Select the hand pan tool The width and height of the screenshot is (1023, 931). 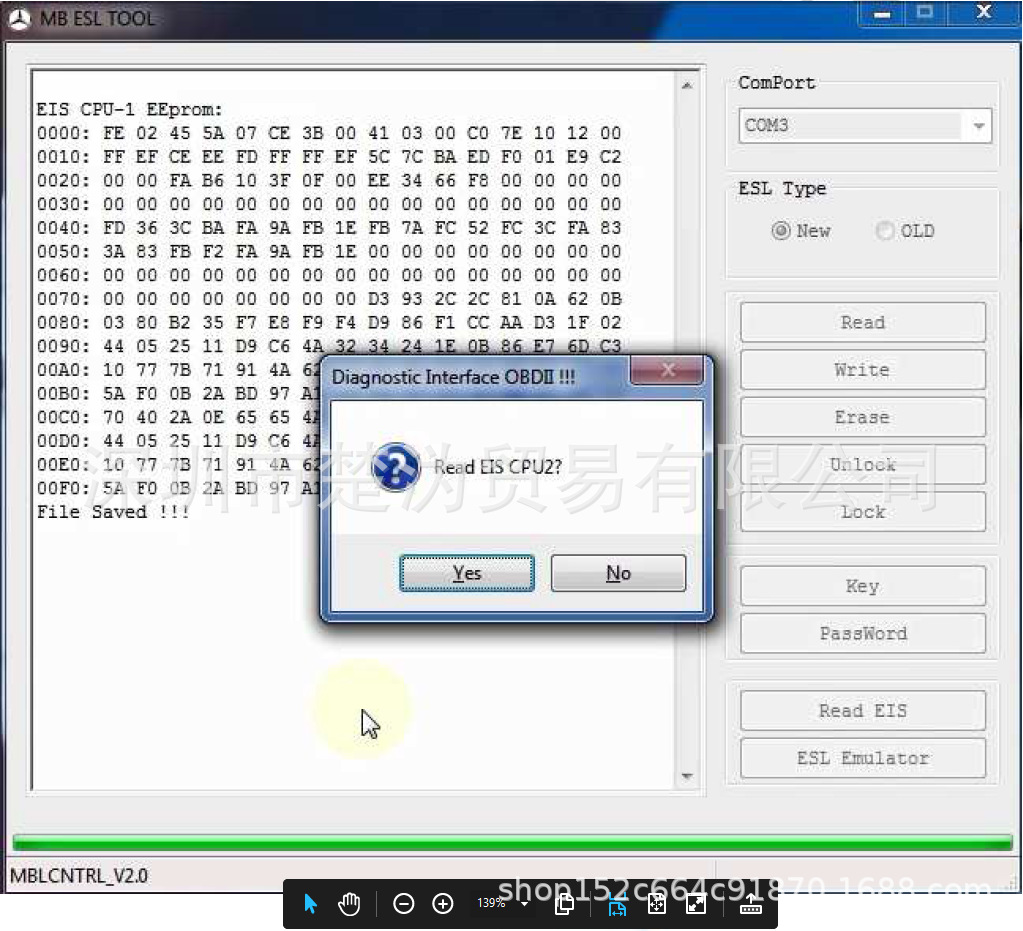349,904
